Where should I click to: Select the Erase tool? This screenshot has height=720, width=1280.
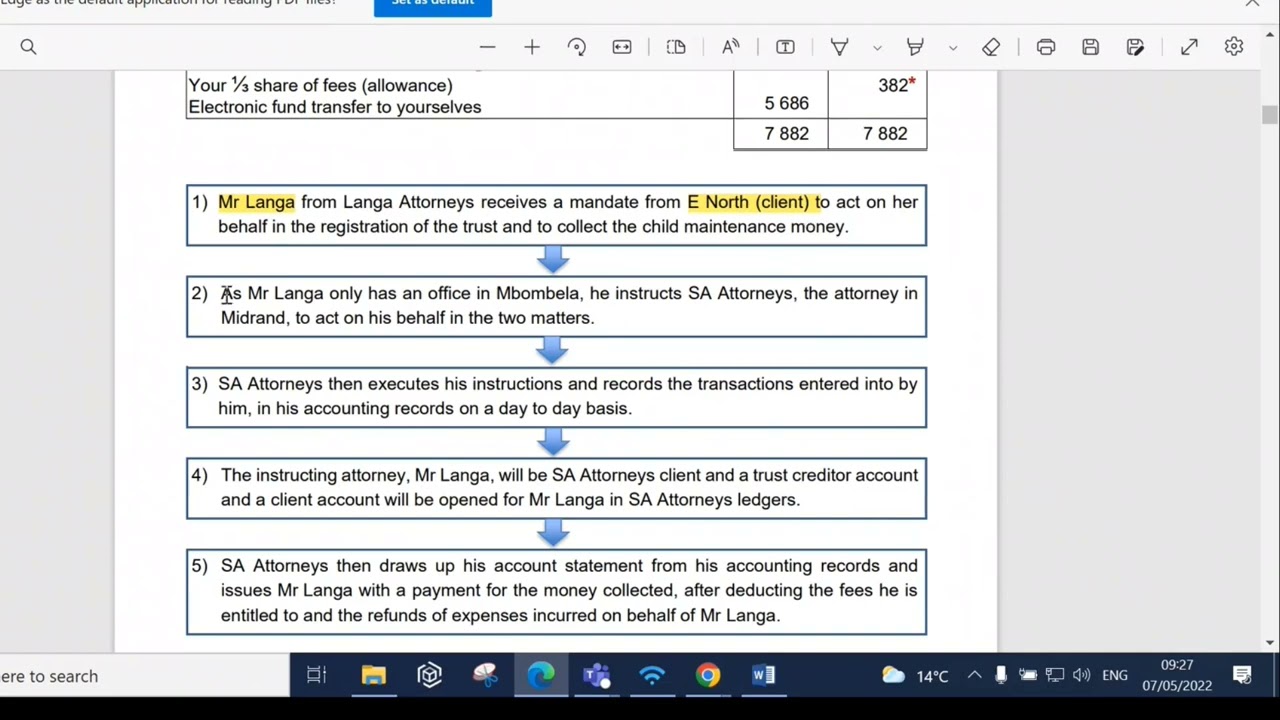coord(991,47)
